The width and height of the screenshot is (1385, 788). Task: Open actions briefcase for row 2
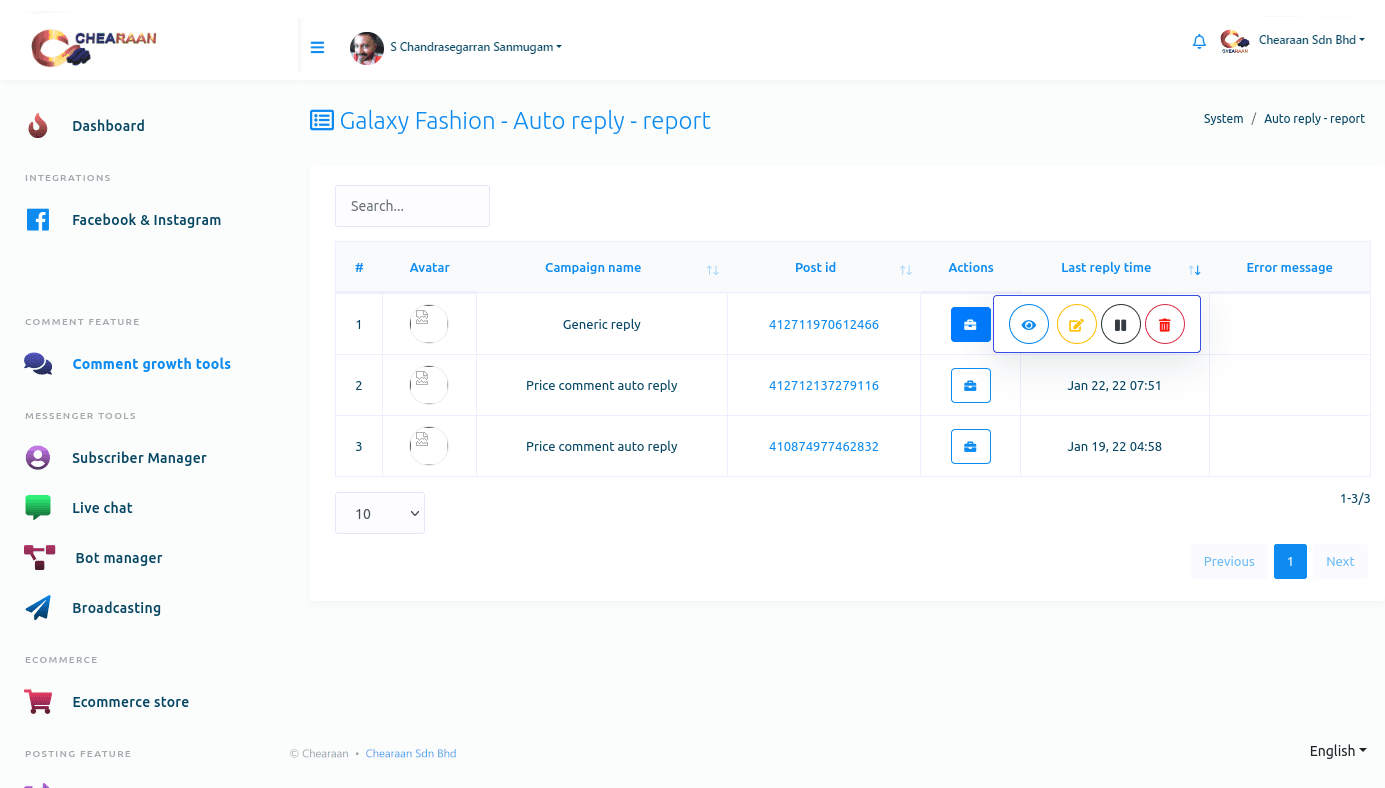click(x=970, y=386)
